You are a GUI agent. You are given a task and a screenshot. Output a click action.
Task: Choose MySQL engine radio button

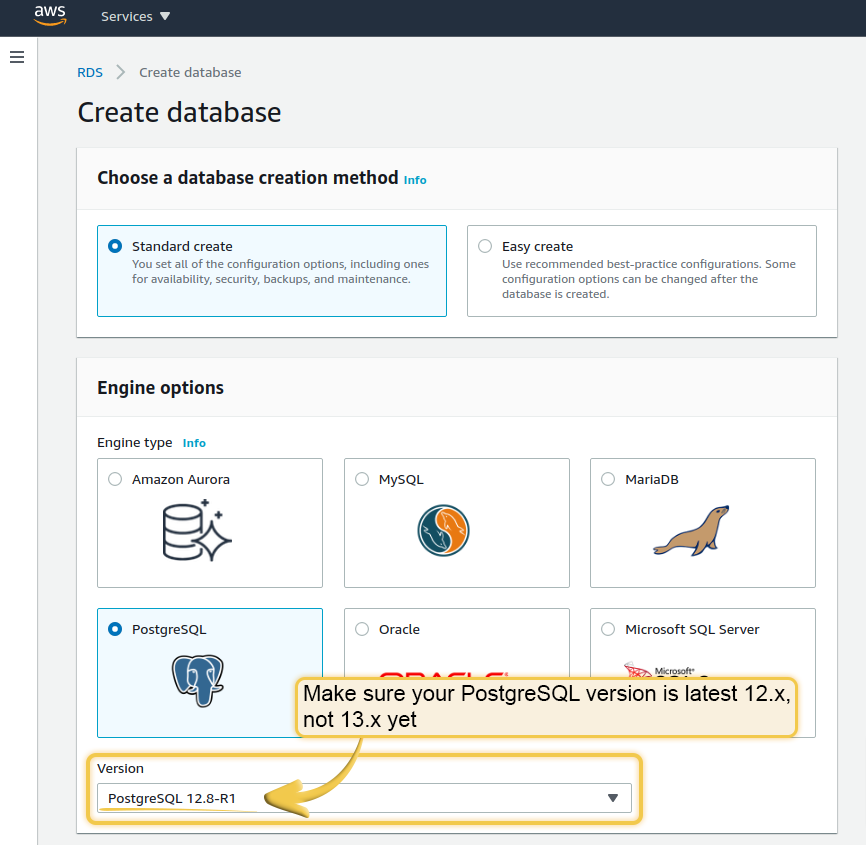tap(362, 479)
